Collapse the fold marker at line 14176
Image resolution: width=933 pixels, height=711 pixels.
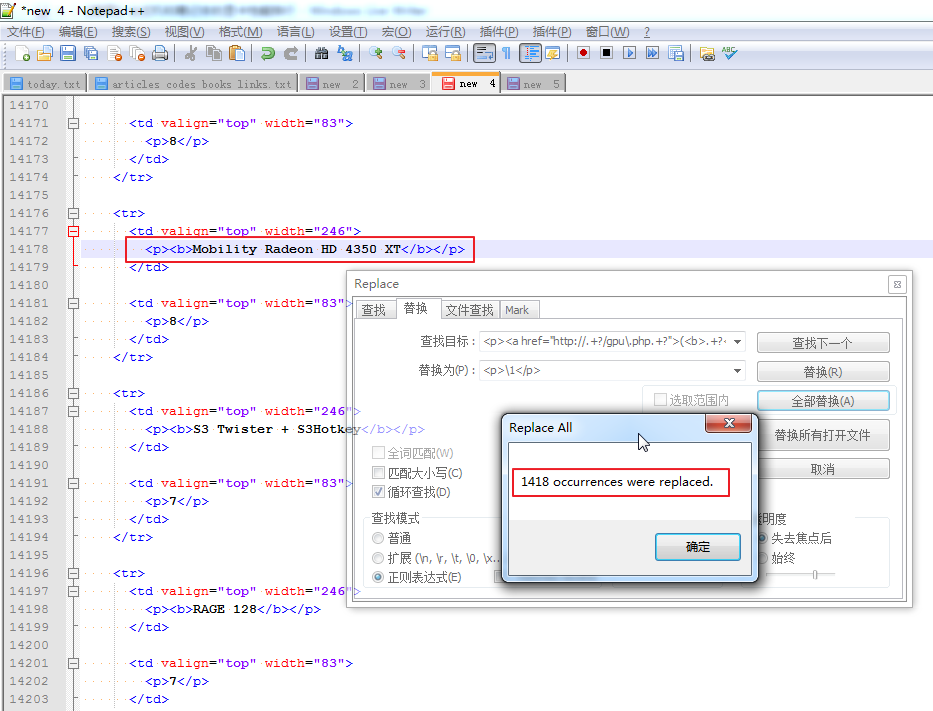tap(73, 213)
